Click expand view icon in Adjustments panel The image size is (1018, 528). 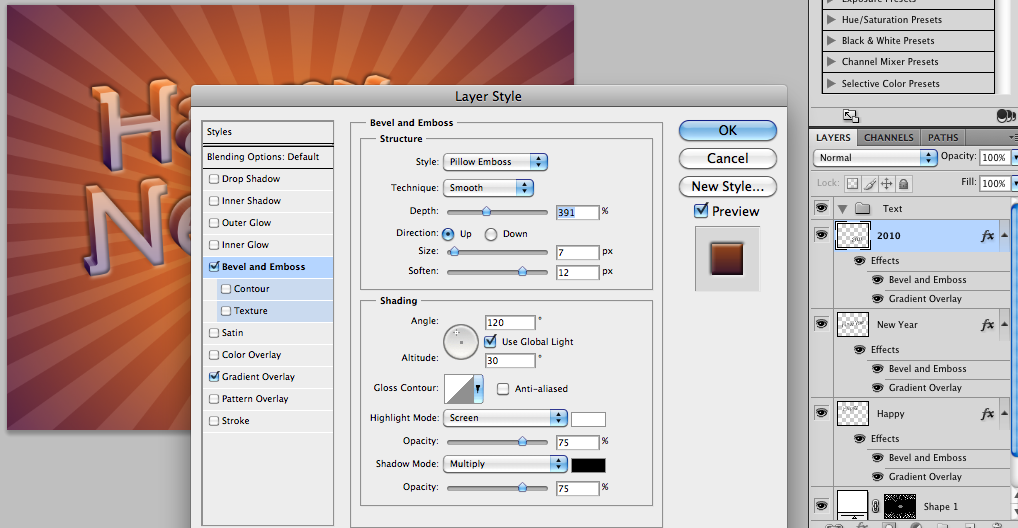[850, 116]
